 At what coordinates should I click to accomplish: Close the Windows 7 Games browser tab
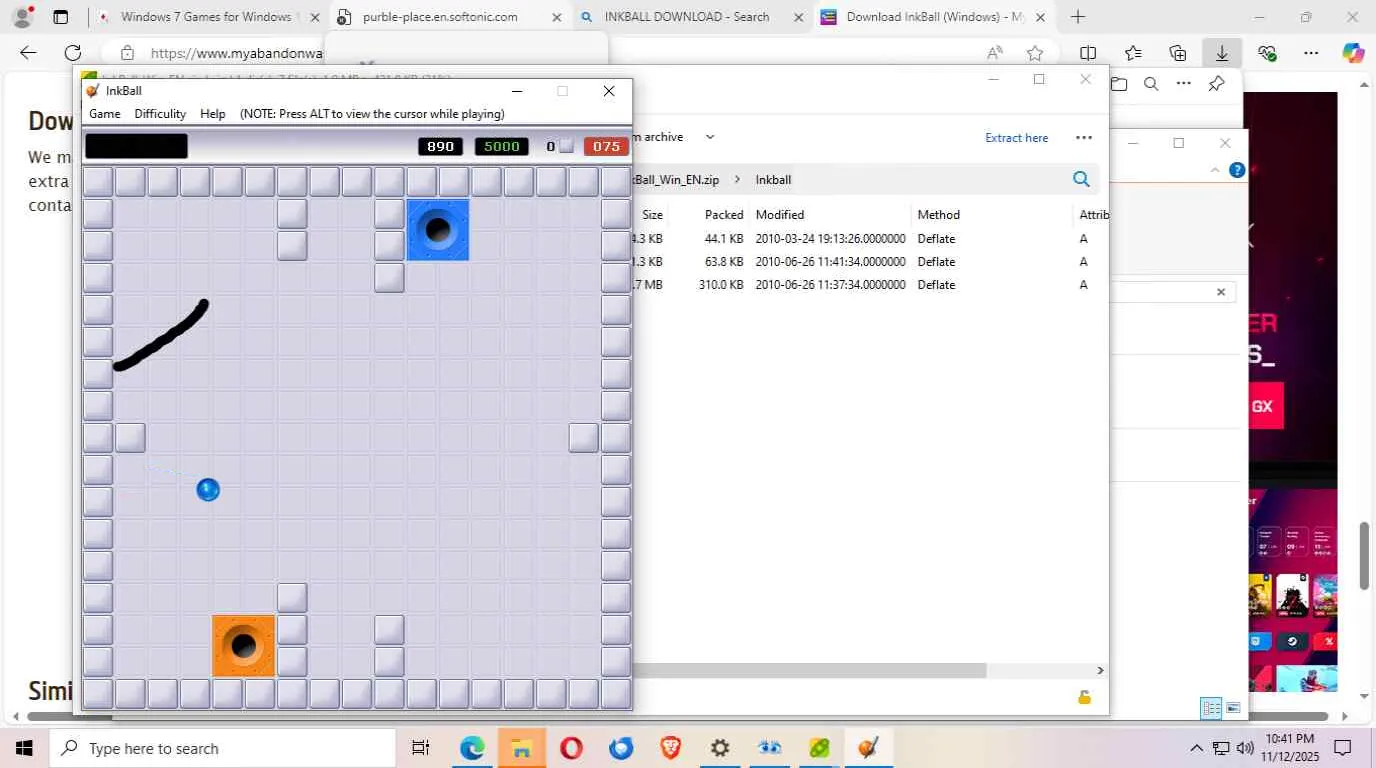tap(314, 17)
